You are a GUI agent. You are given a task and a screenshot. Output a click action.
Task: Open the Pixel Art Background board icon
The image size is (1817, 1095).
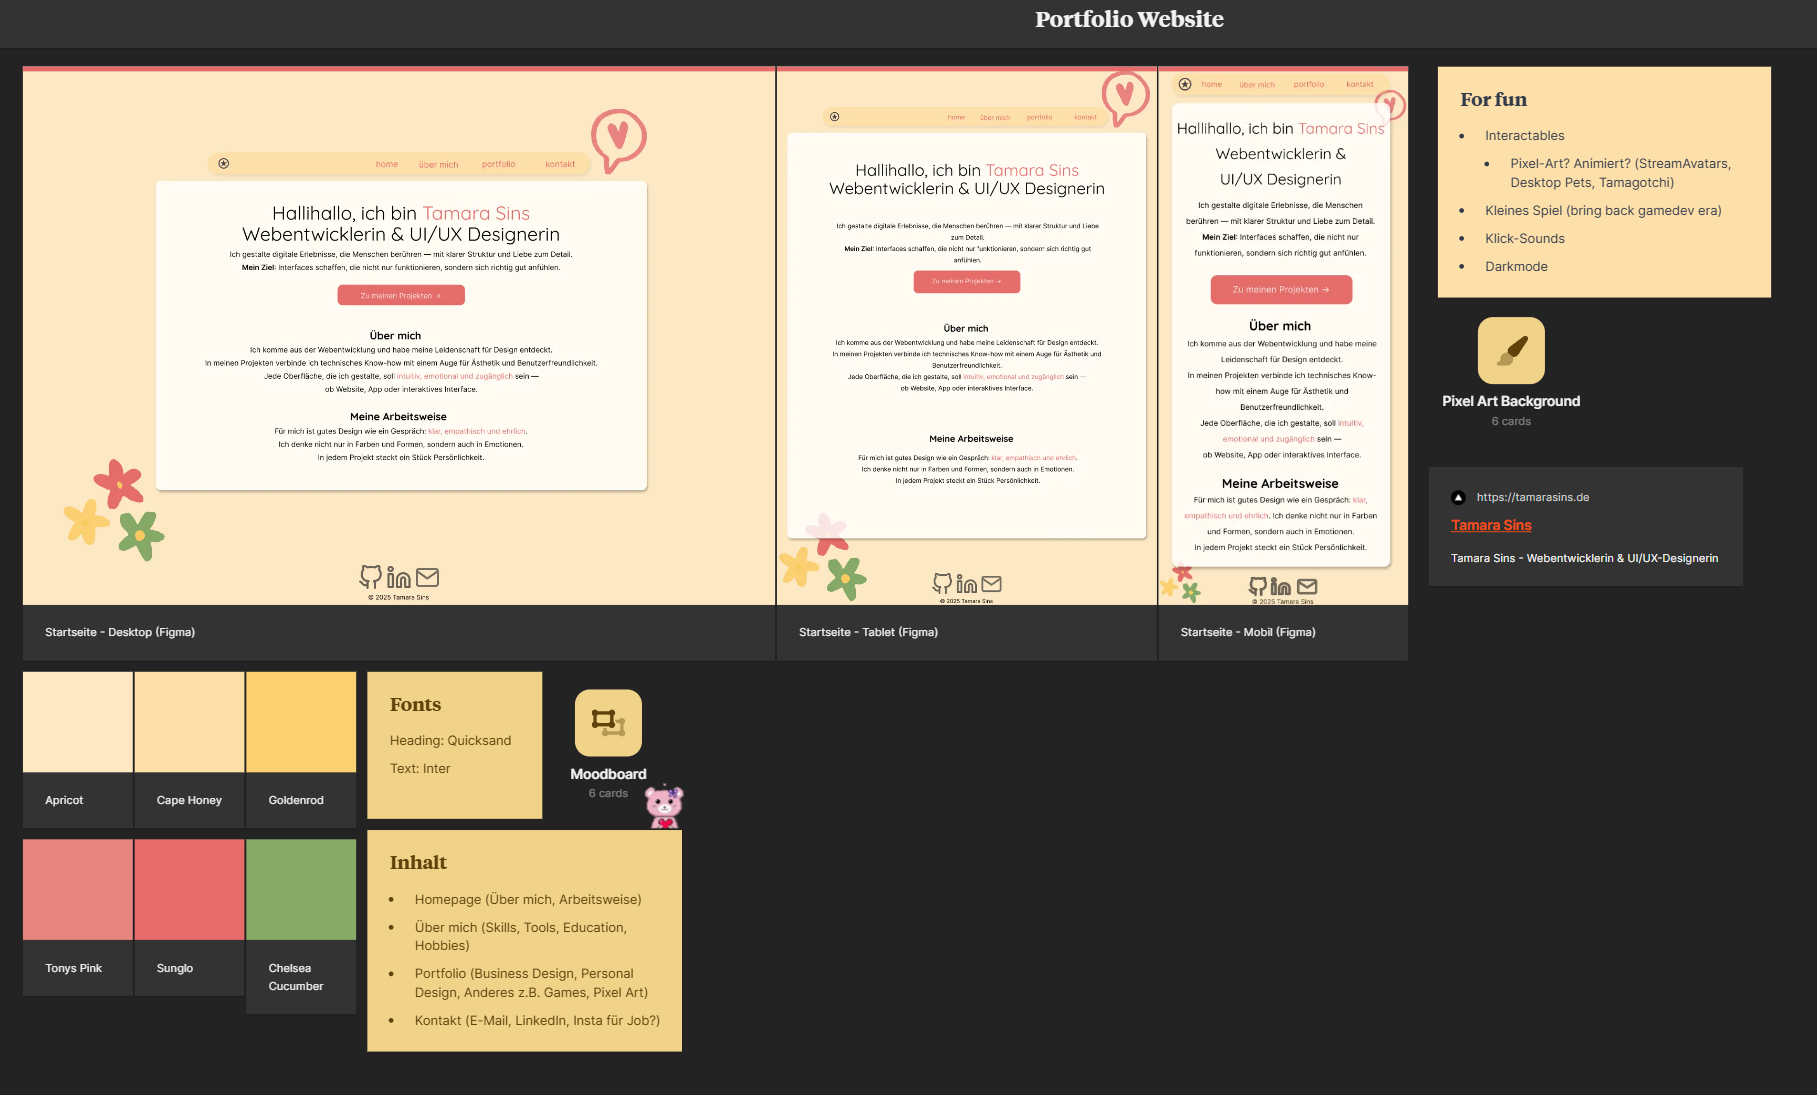1510,351
